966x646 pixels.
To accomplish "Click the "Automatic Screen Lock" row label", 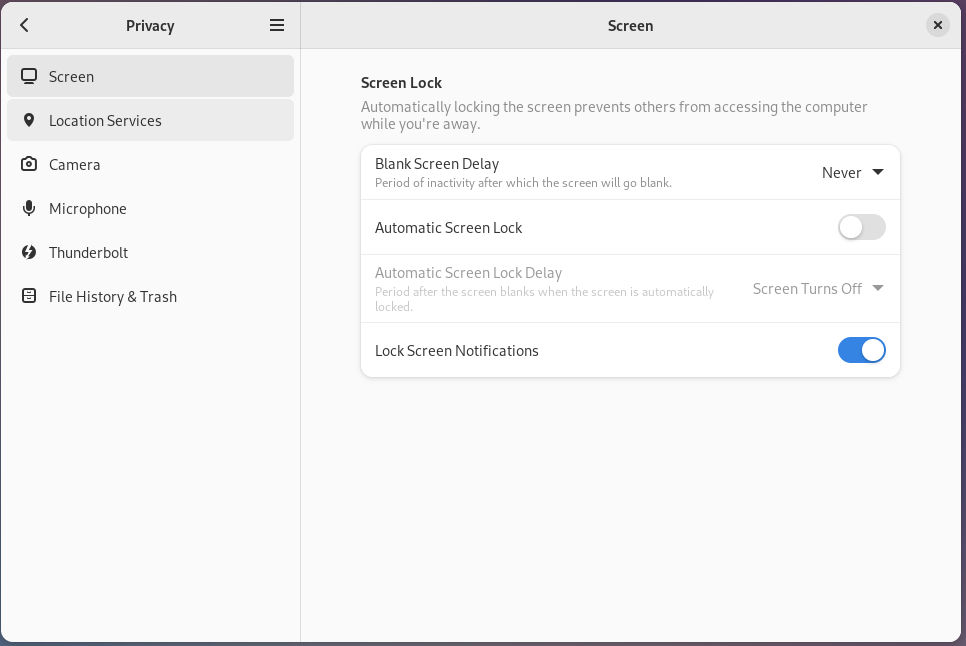I will tap(449, 228).
